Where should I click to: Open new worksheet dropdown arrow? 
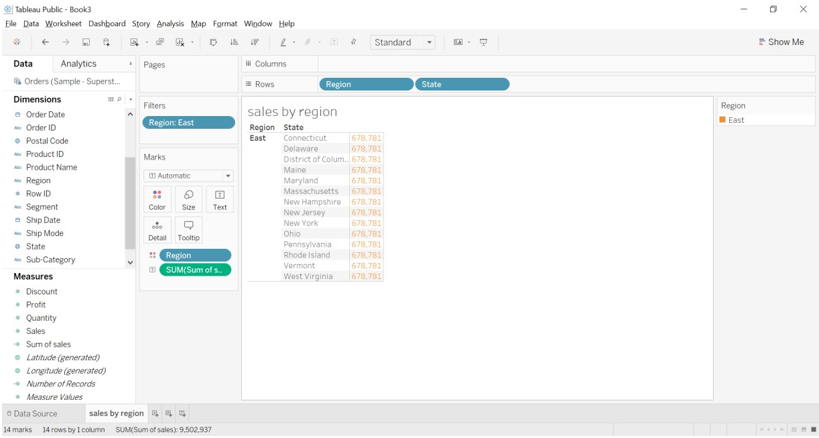pos(146,43)
